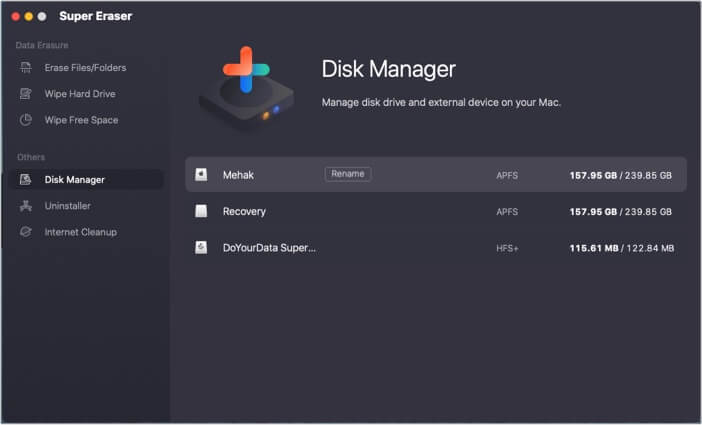Select the Recovery volume name
Viewport: 702px width, 425px height.
pyautogui.click(x=244, y=211)
